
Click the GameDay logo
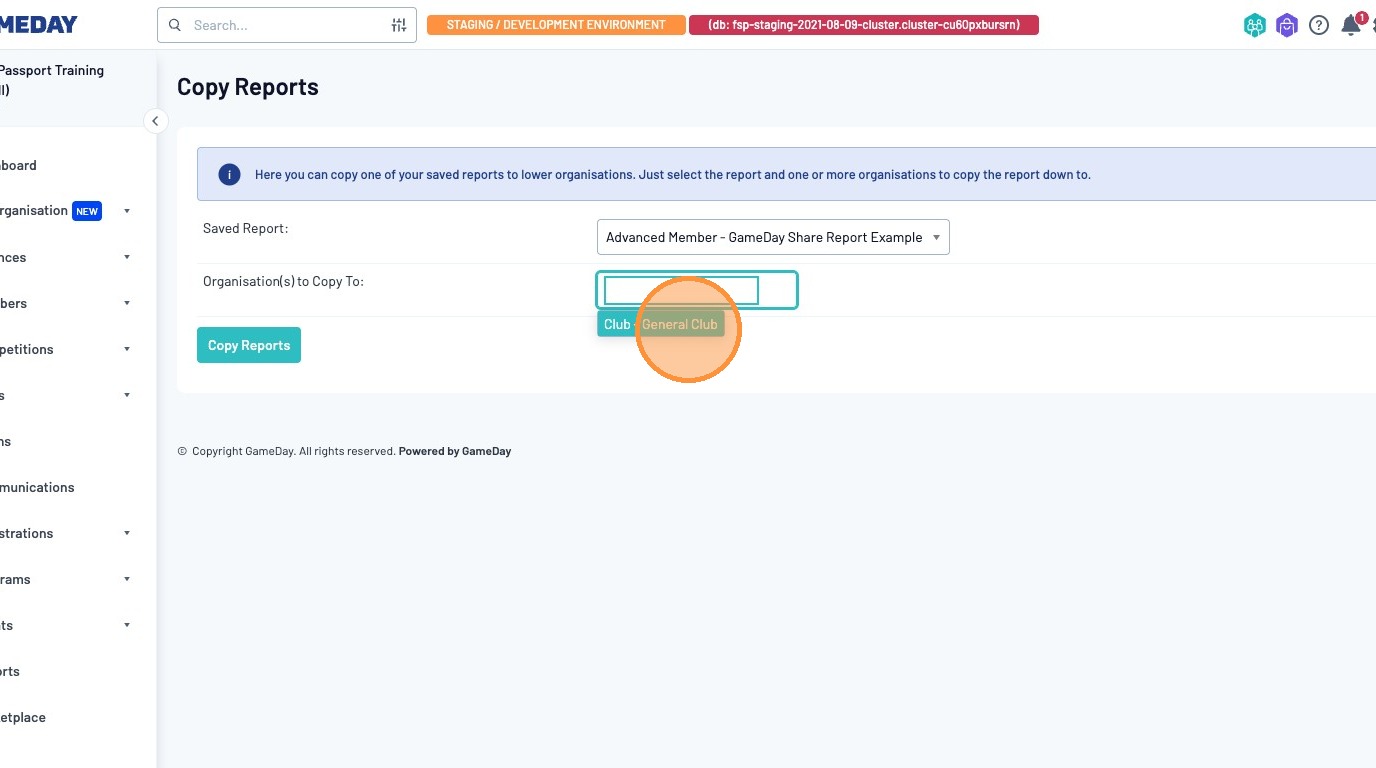pos(39,25)
